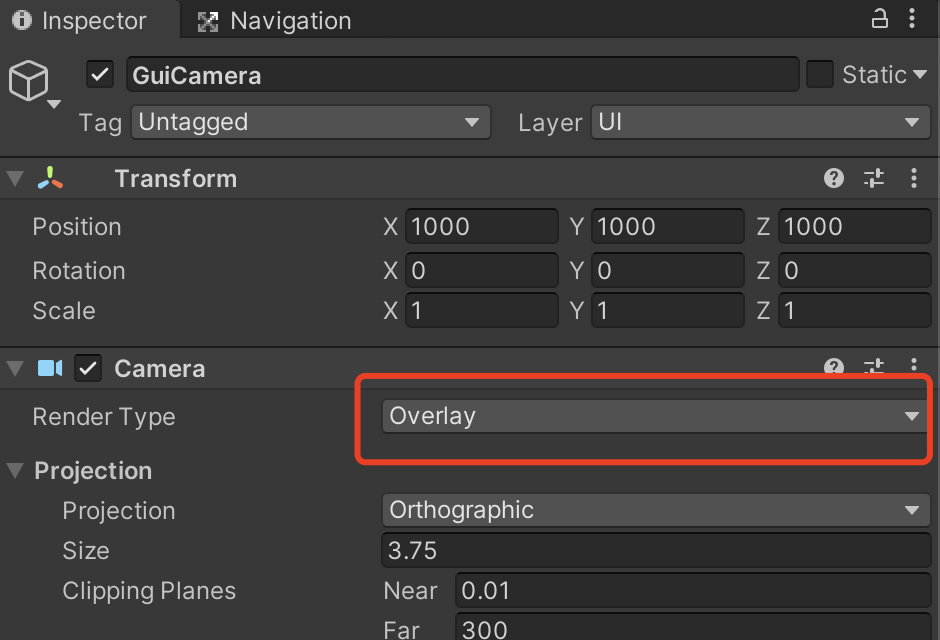Toggle the Inspector lock icon
The height and width of the screenshot is (640, 940).
point(879,19)
